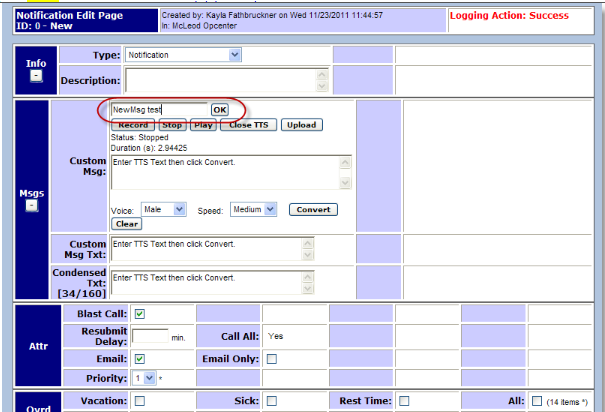Open the Priority dropdown
605x412 pixels.
point(144,379)
